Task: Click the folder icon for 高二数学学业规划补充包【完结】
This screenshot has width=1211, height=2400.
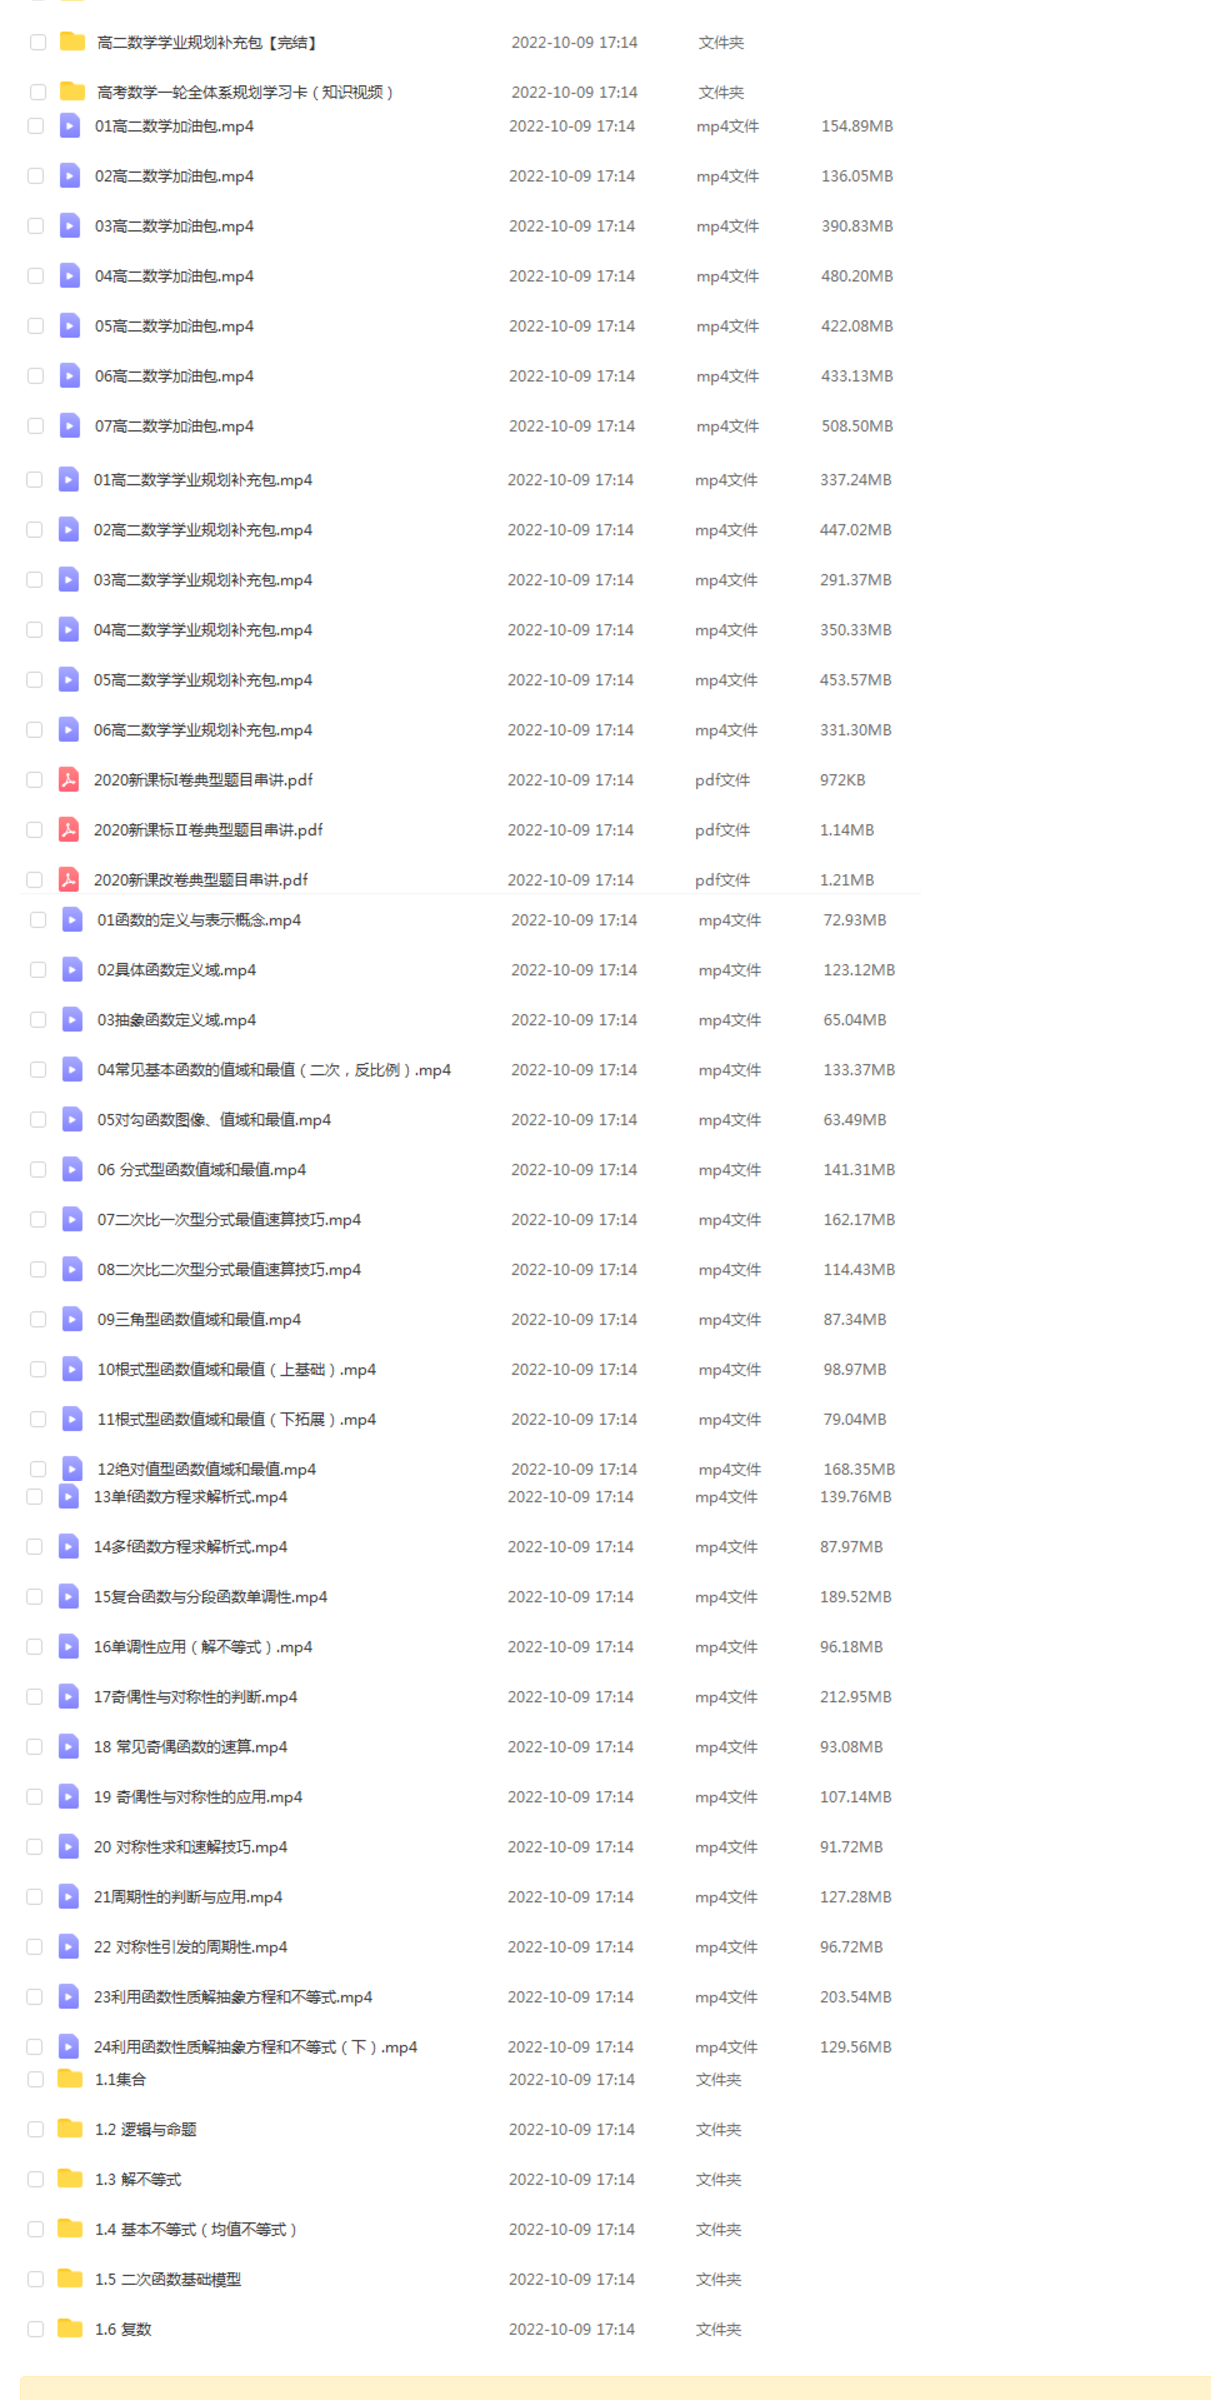Action: coord(72,42)
